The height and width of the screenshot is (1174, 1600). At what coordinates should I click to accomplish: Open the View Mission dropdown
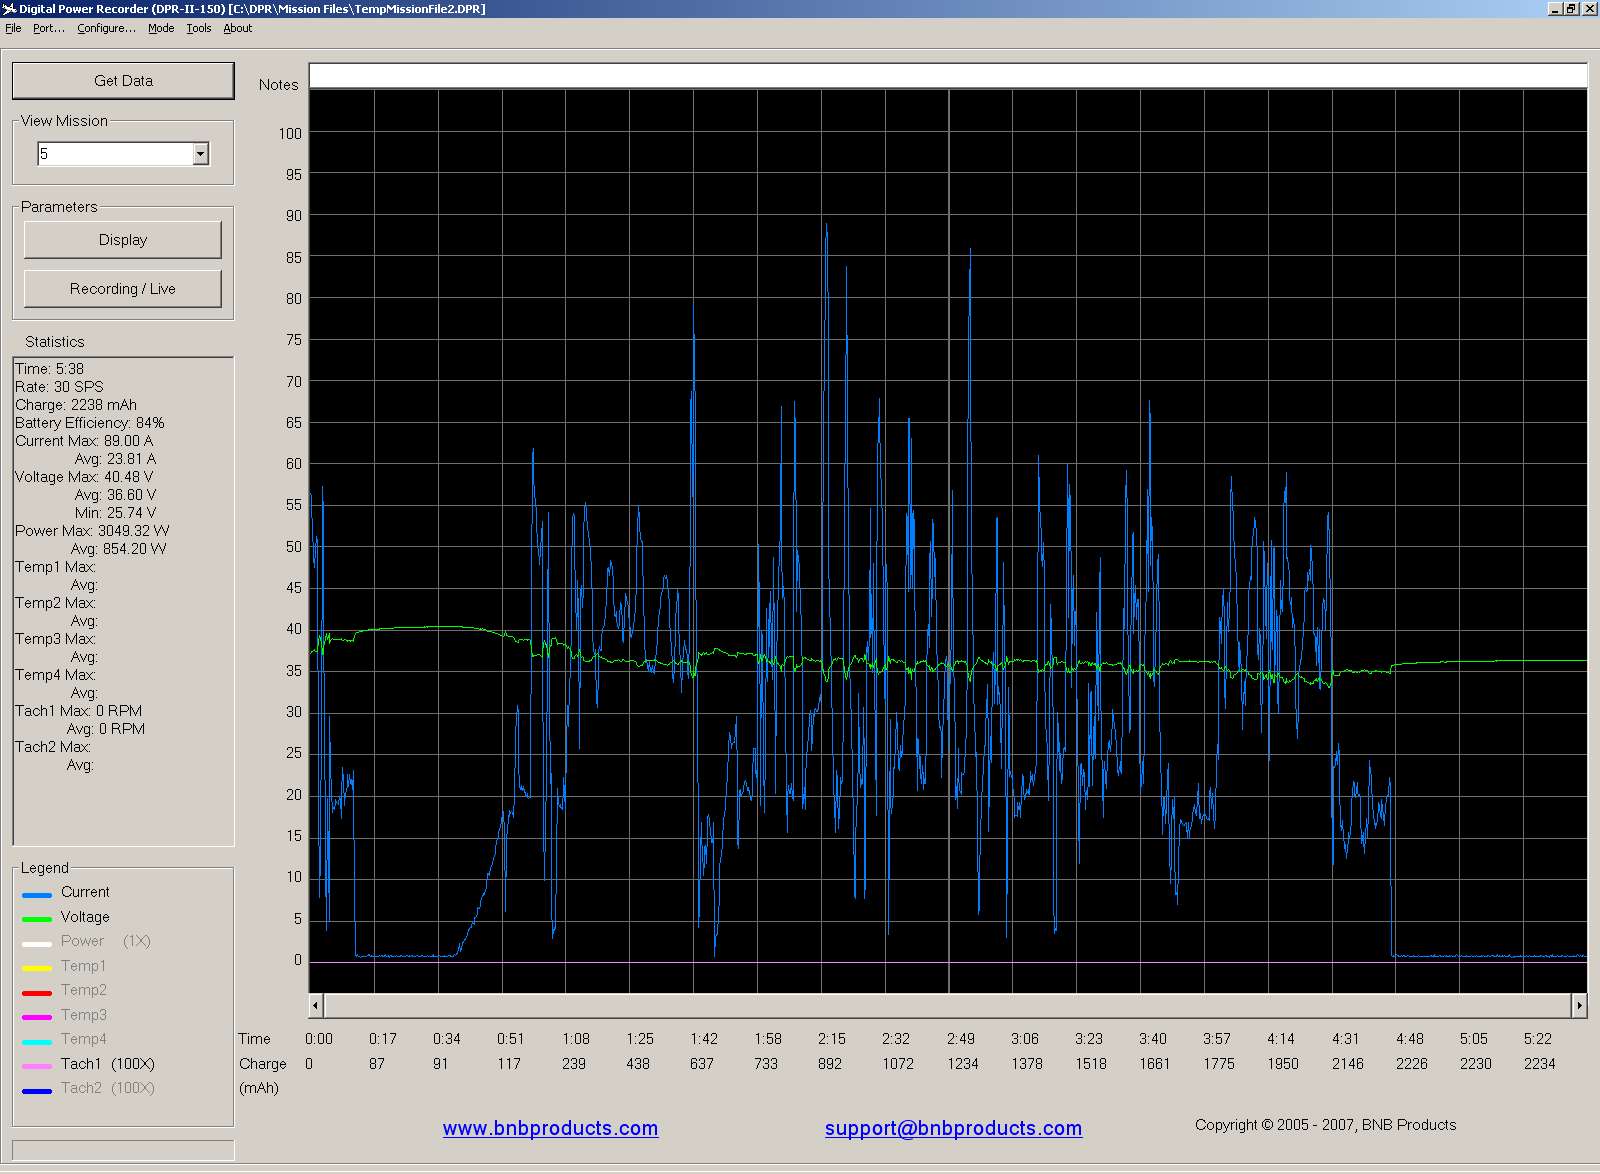(x=200, y=154)
